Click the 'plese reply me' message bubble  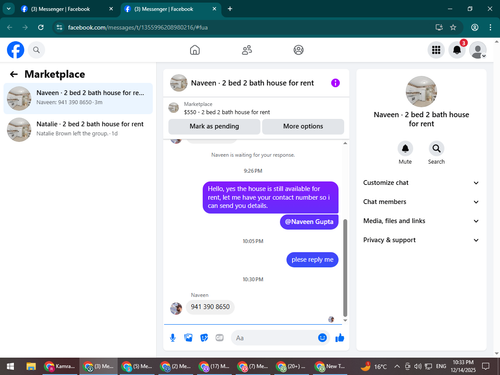point(312,260)
